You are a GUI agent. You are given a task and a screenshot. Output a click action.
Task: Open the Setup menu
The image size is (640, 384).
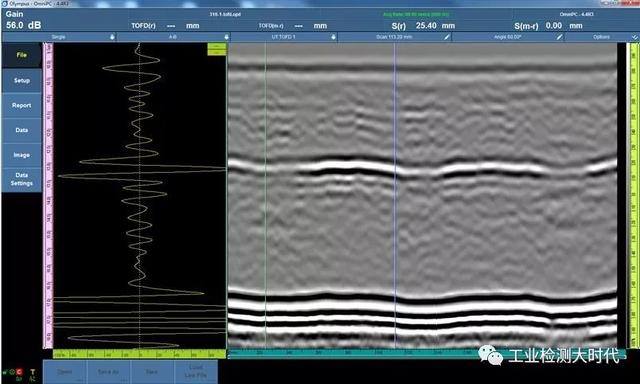tap(22, 80)
